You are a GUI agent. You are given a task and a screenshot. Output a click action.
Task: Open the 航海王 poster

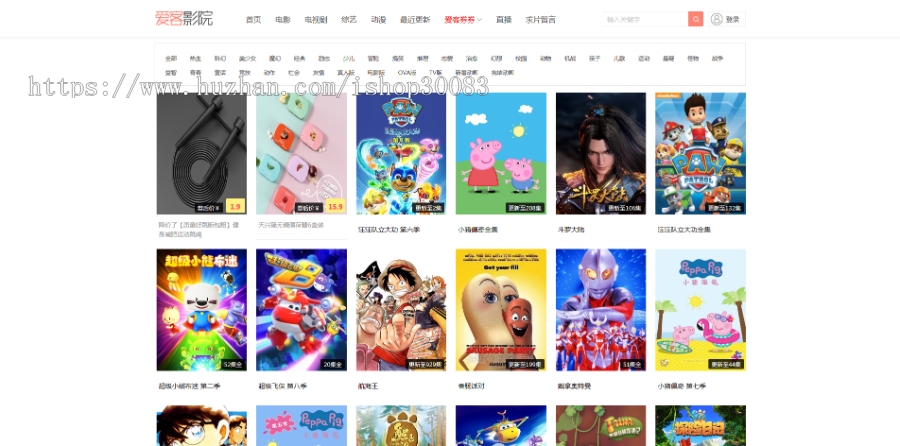pos(401,310)
